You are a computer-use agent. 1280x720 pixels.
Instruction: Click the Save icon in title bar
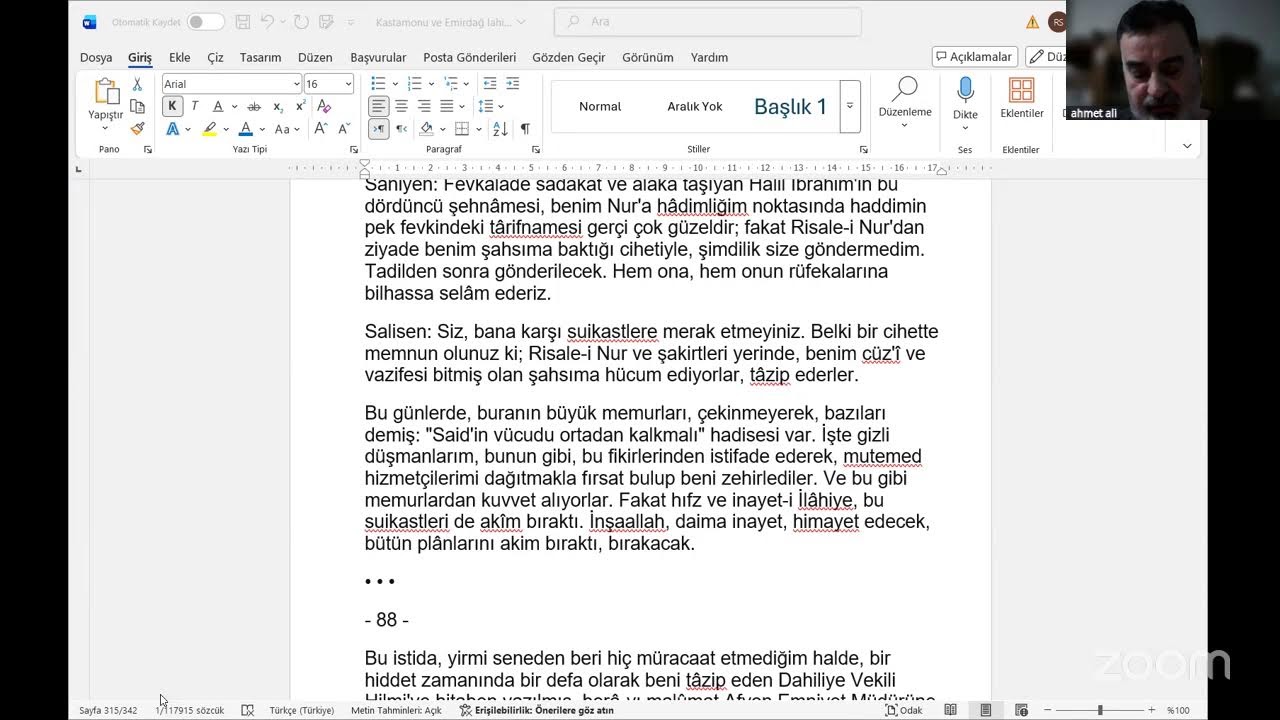click(x=244, y=21)
